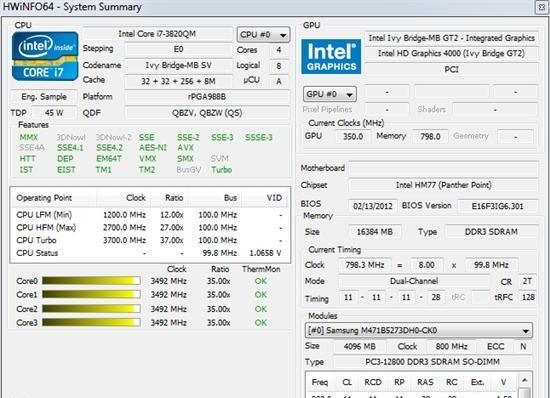Click the 1.0658 V voltage value
The height and width of the screenshot is (398, 550).
coord(265,253)
